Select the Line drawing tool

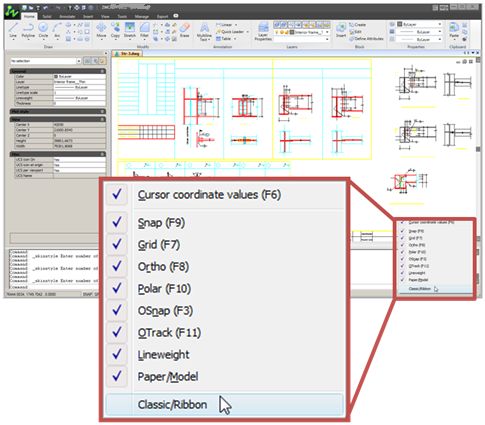point(13,30)
